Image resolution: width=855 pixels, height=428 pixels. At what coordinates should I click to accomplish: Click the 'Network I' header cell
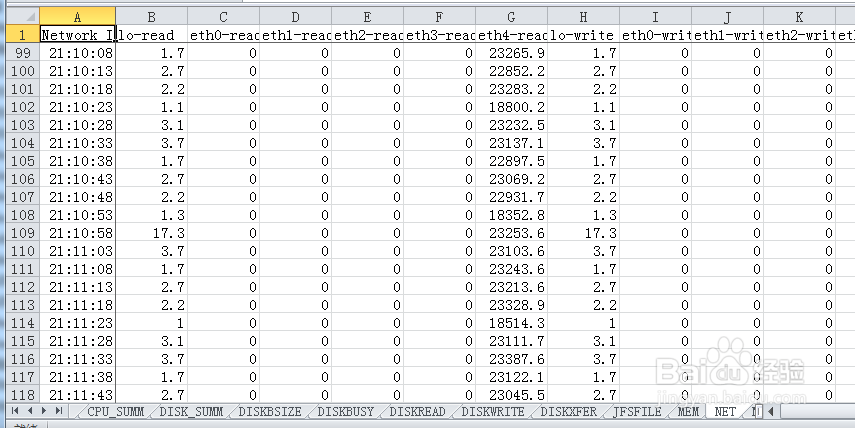77,34
